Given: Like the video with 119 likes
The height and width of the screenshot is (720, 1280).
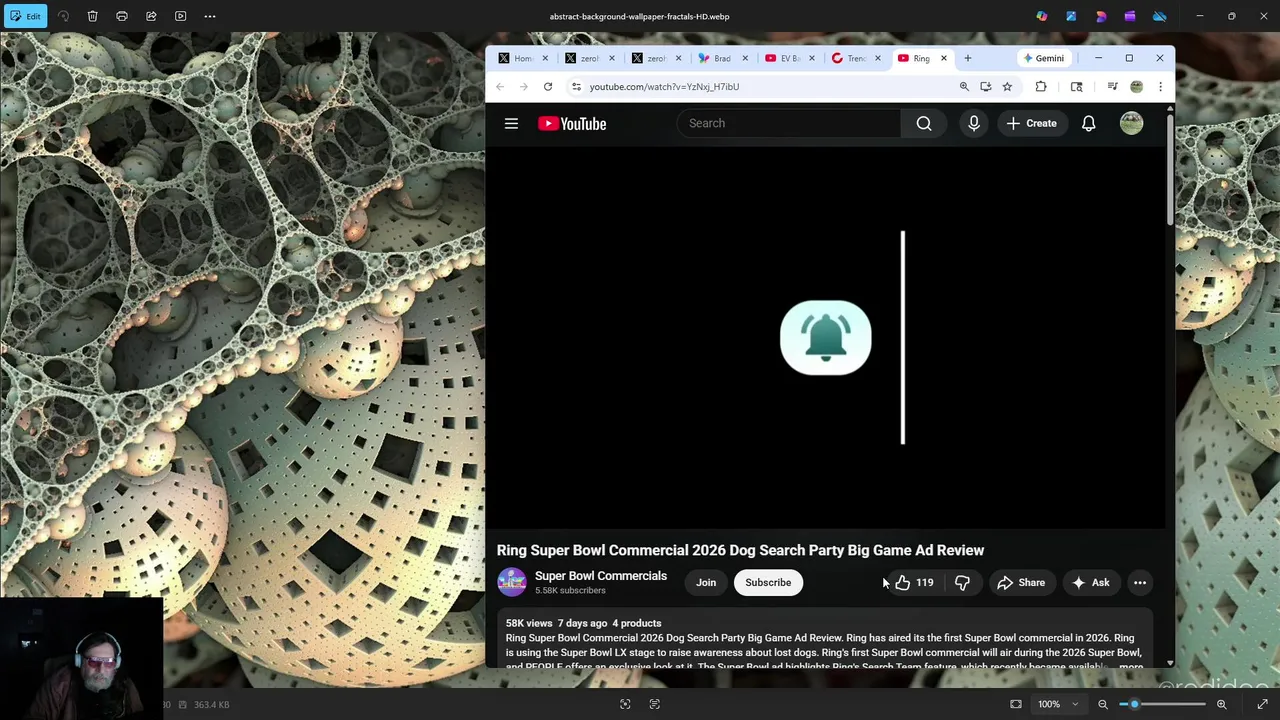Looking at the screenshot, I should click(x=914, y=582).
